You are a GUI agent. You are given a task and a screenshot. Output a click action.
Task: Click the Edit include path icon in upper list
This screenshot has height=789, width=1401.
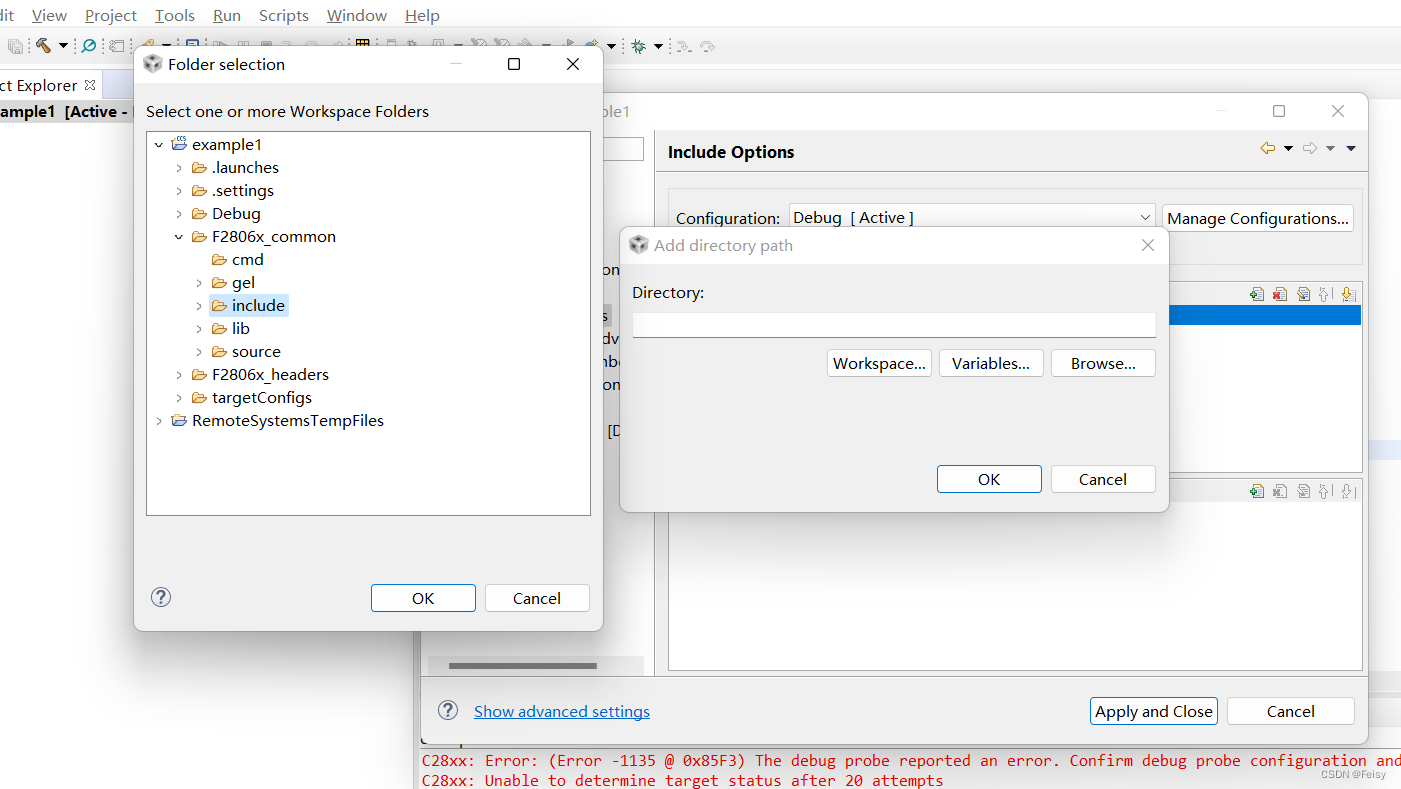point(1303,294)
